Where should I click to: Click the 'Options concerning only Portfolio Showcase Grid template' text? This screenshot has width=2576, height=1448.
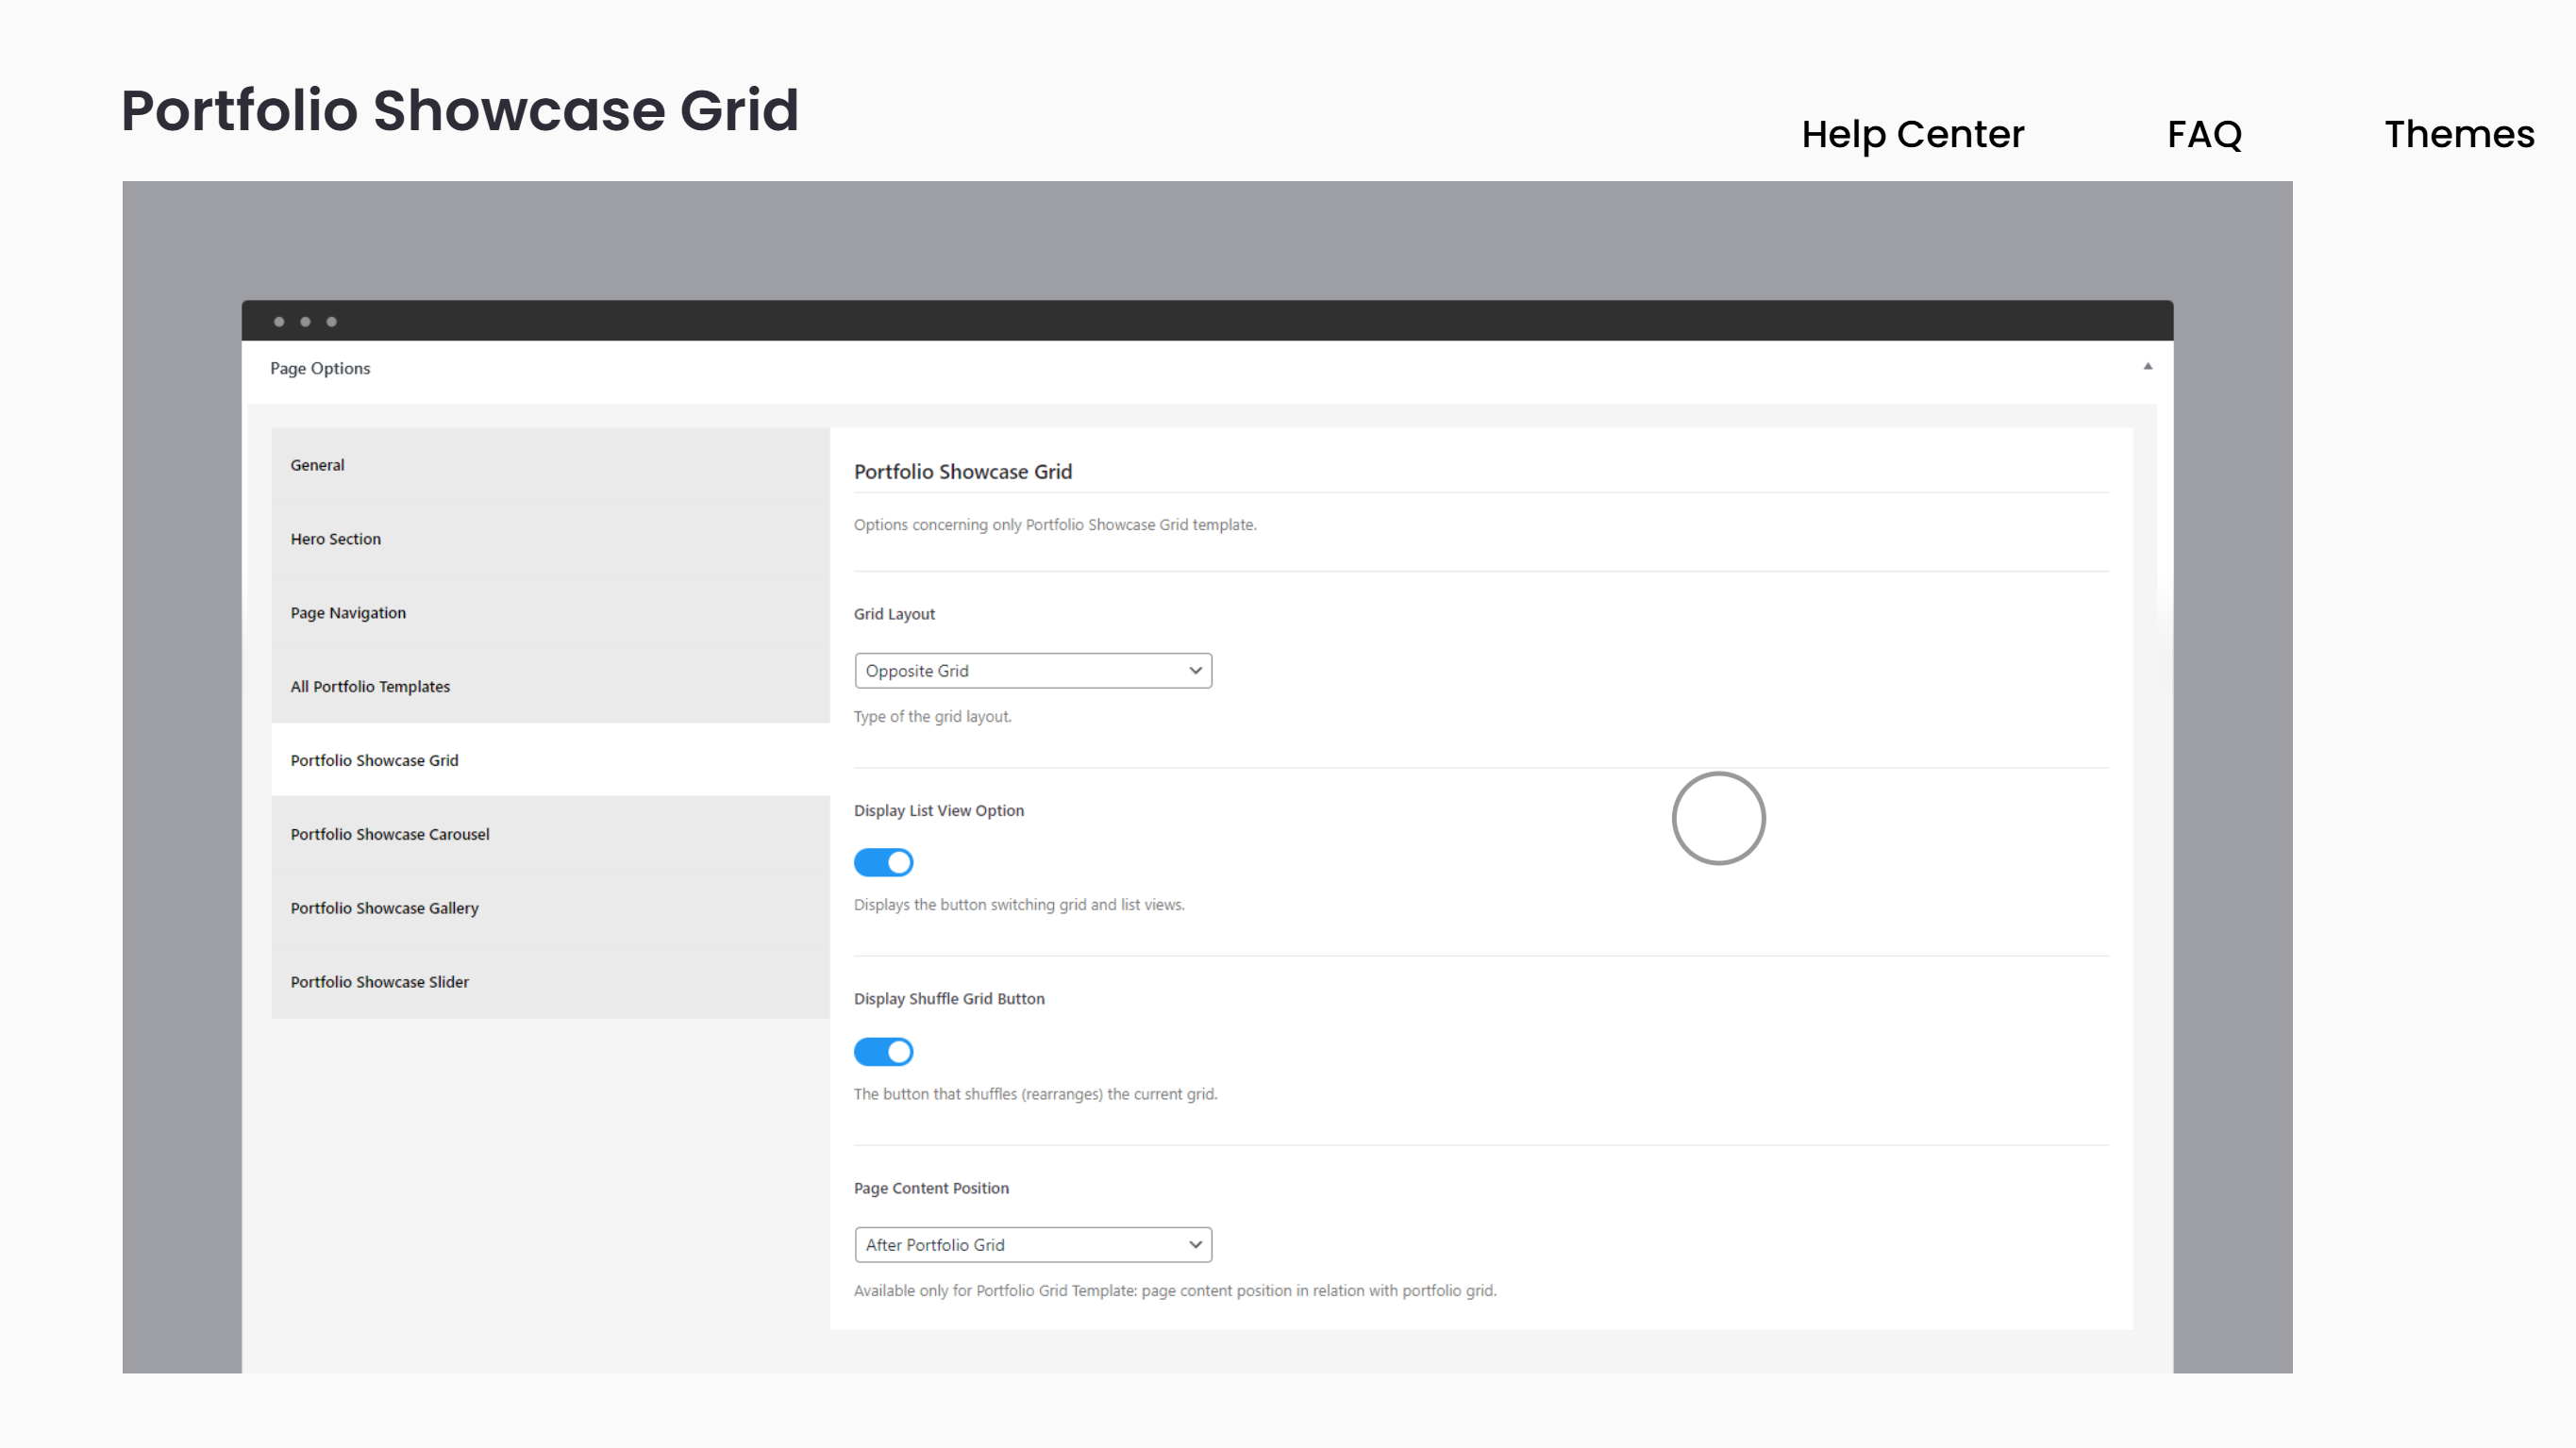[1055, 525]
